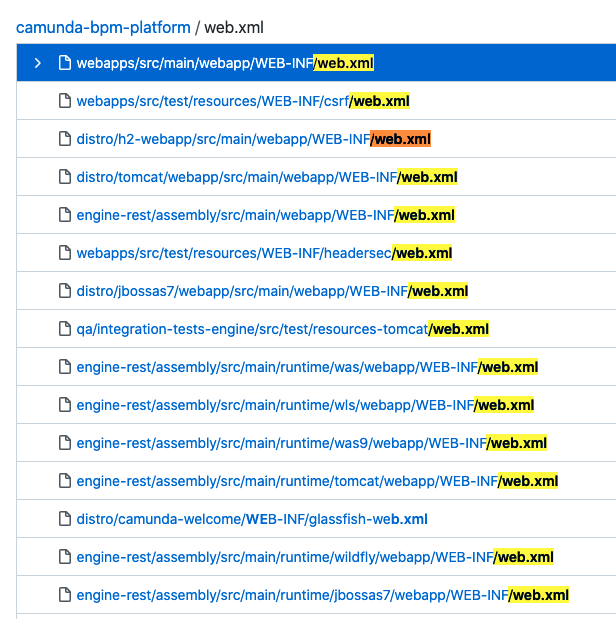Viewport: 616px width, 619px height.
Task: Click file icon for webapps/src/main/webapp/WEB-INF/web.xml
Action: (65, 63)
